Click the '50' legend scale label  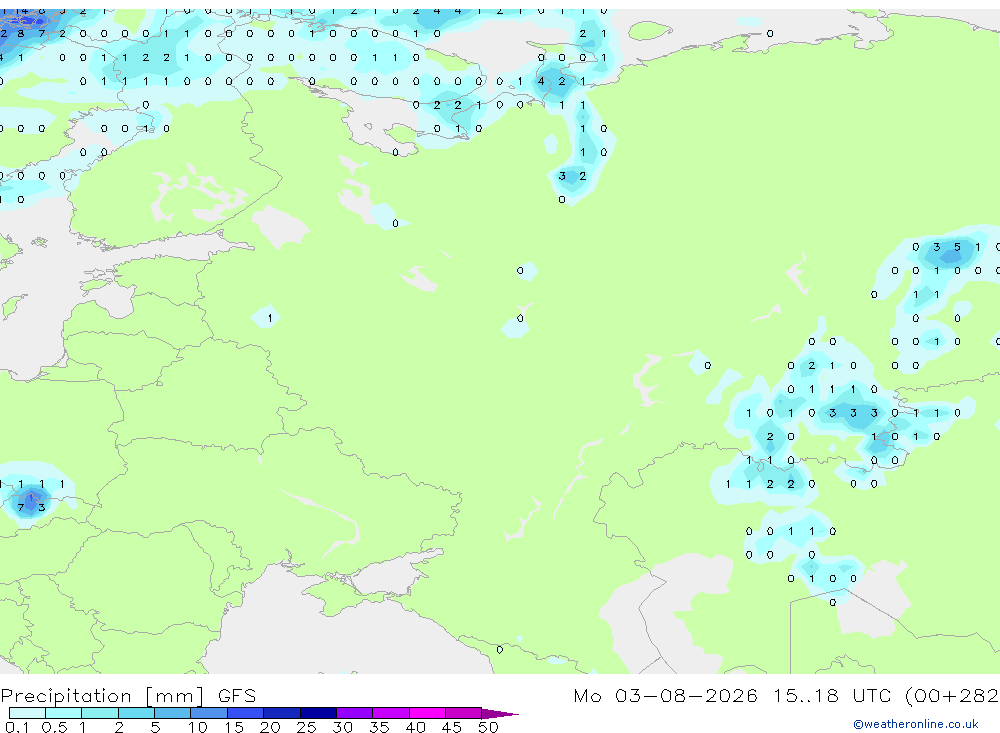click(488, 727)
